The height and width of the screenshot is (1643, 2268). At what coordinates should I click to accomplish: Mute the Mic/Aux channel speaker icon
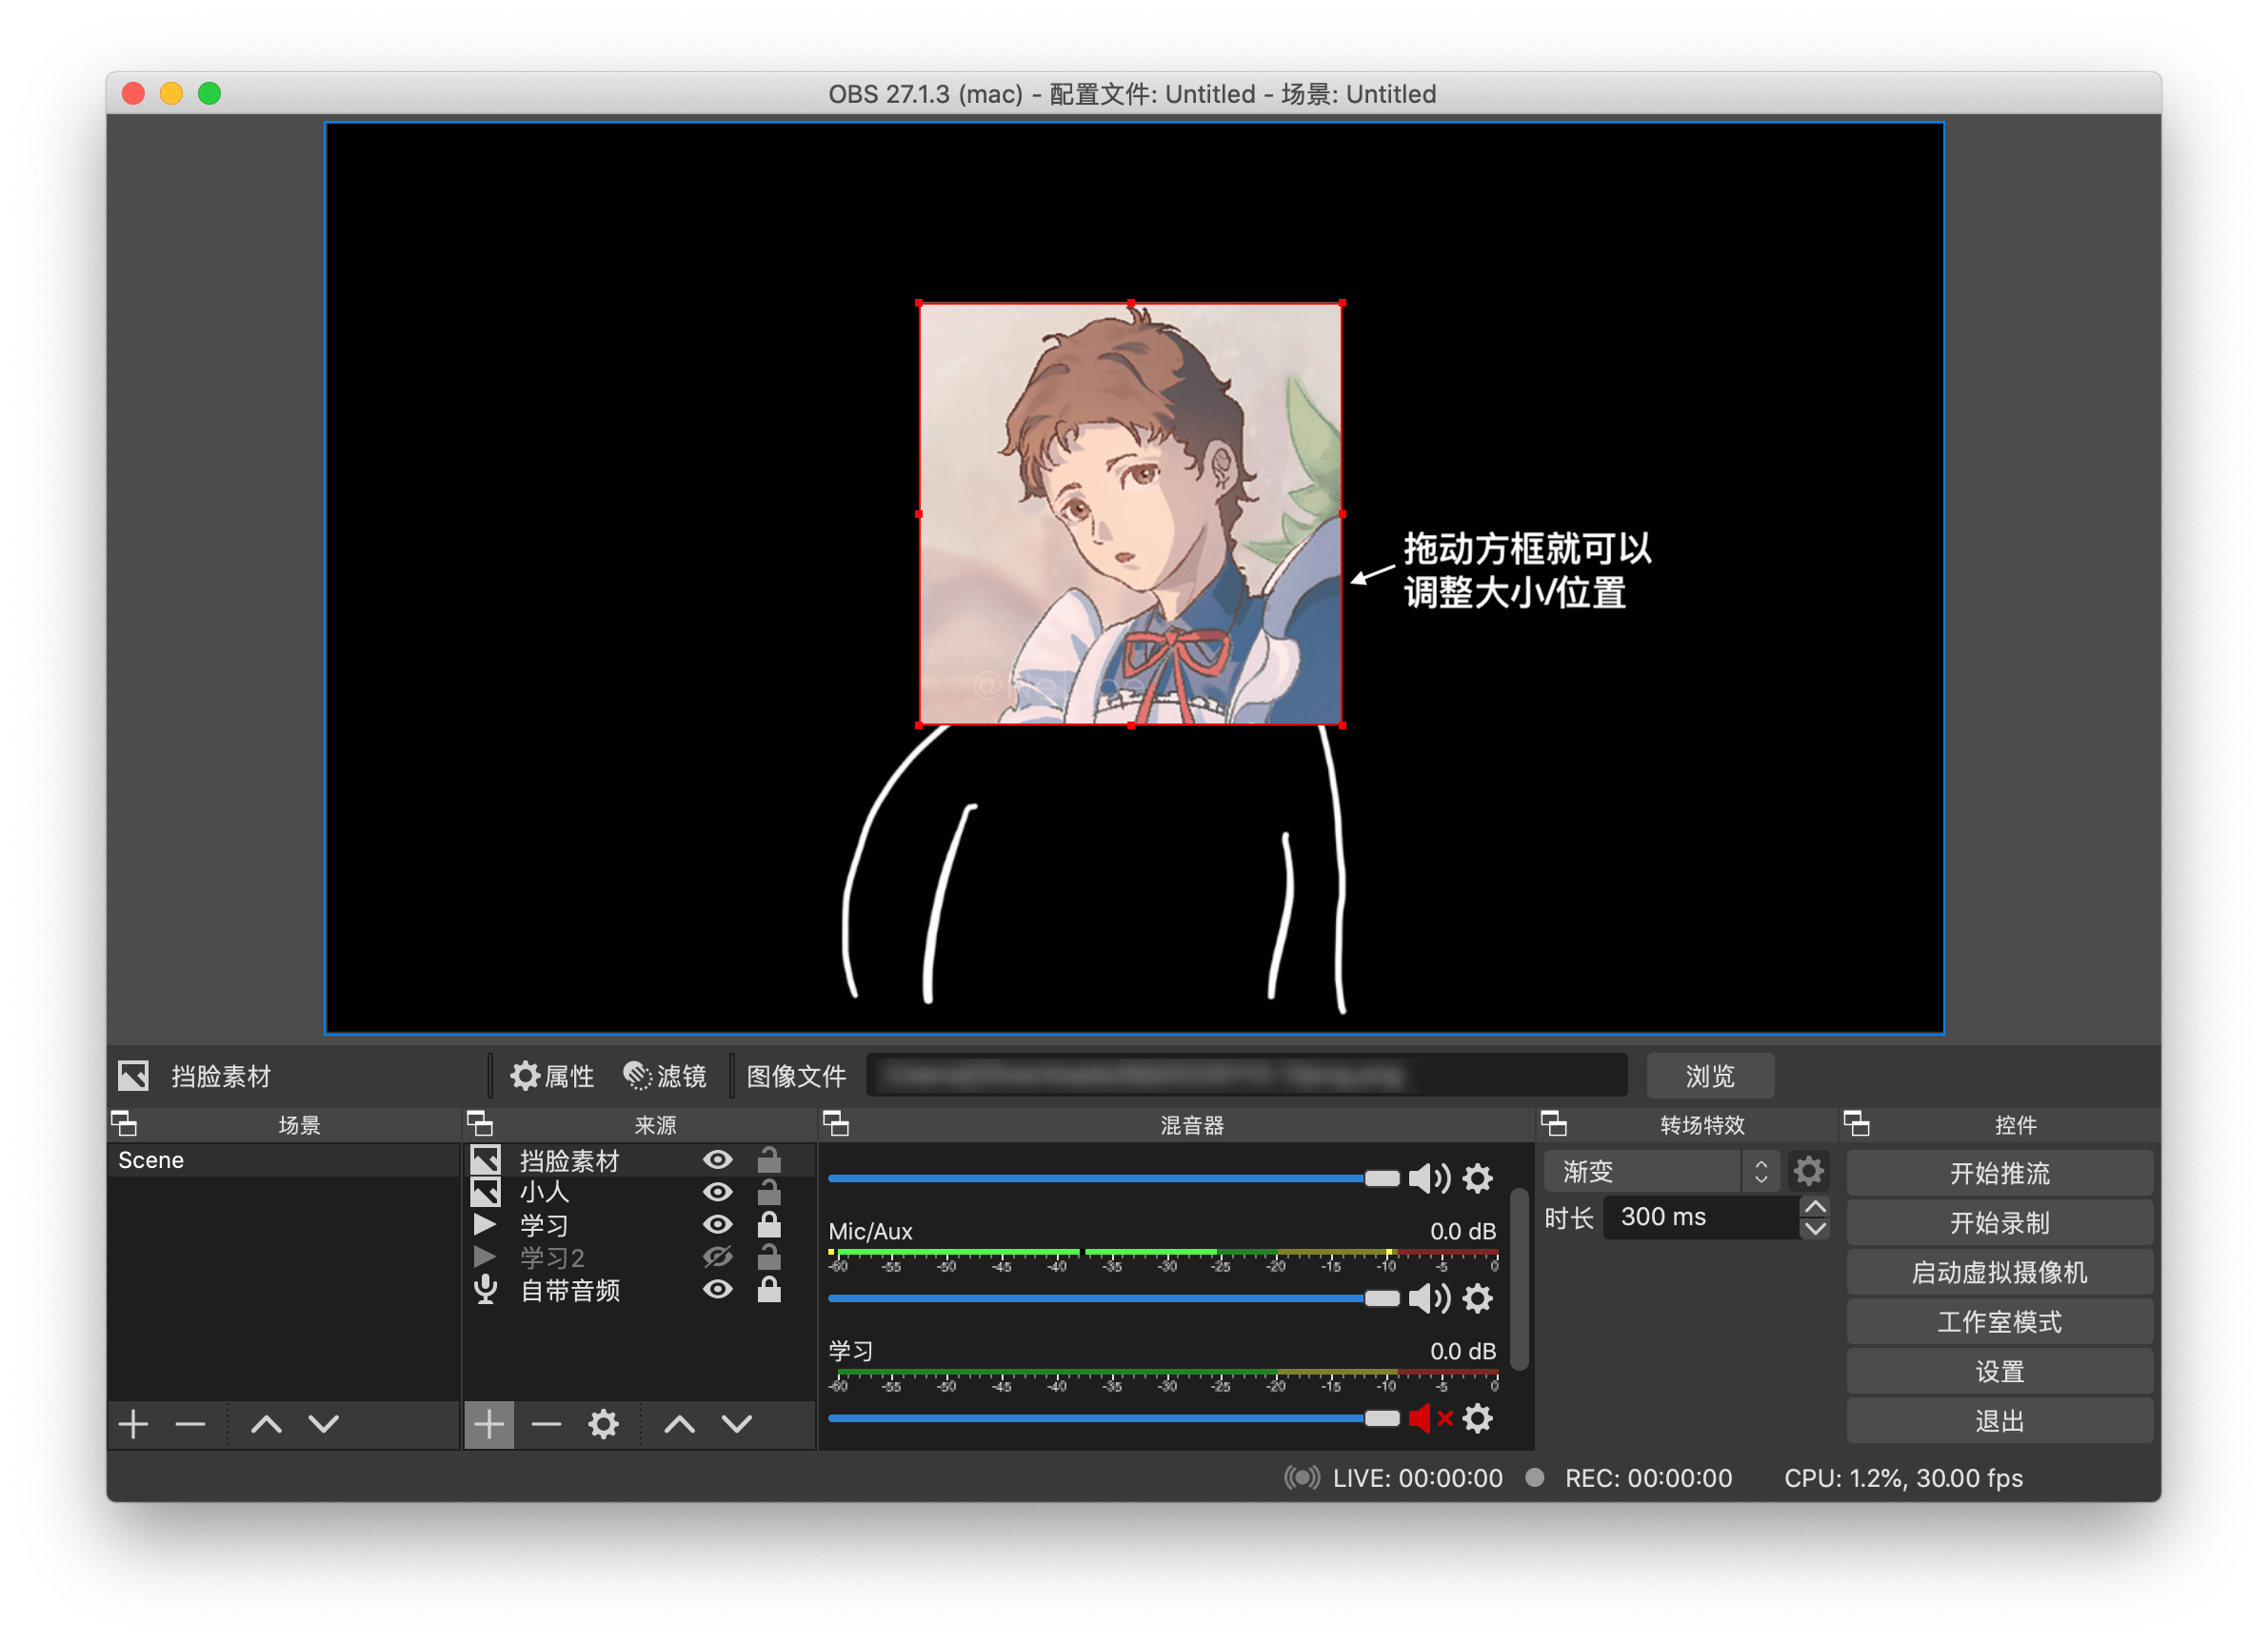click(x=1430, y=1299)
